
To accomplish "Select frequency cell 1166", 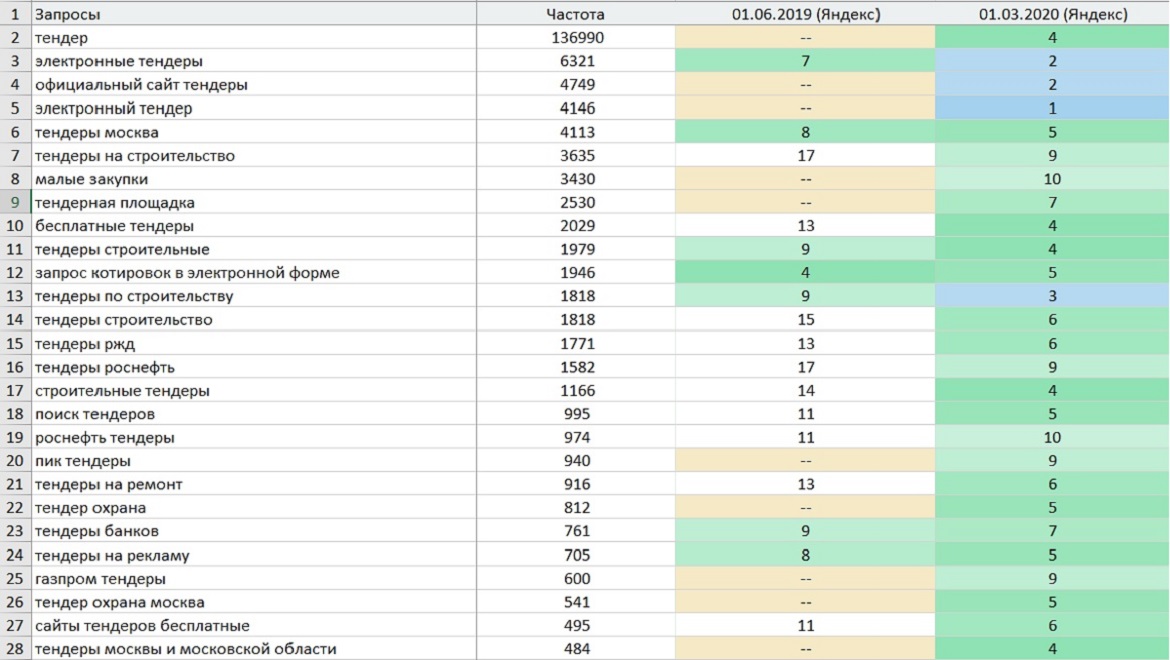I will pyautogui.click(x=575, y=390).
